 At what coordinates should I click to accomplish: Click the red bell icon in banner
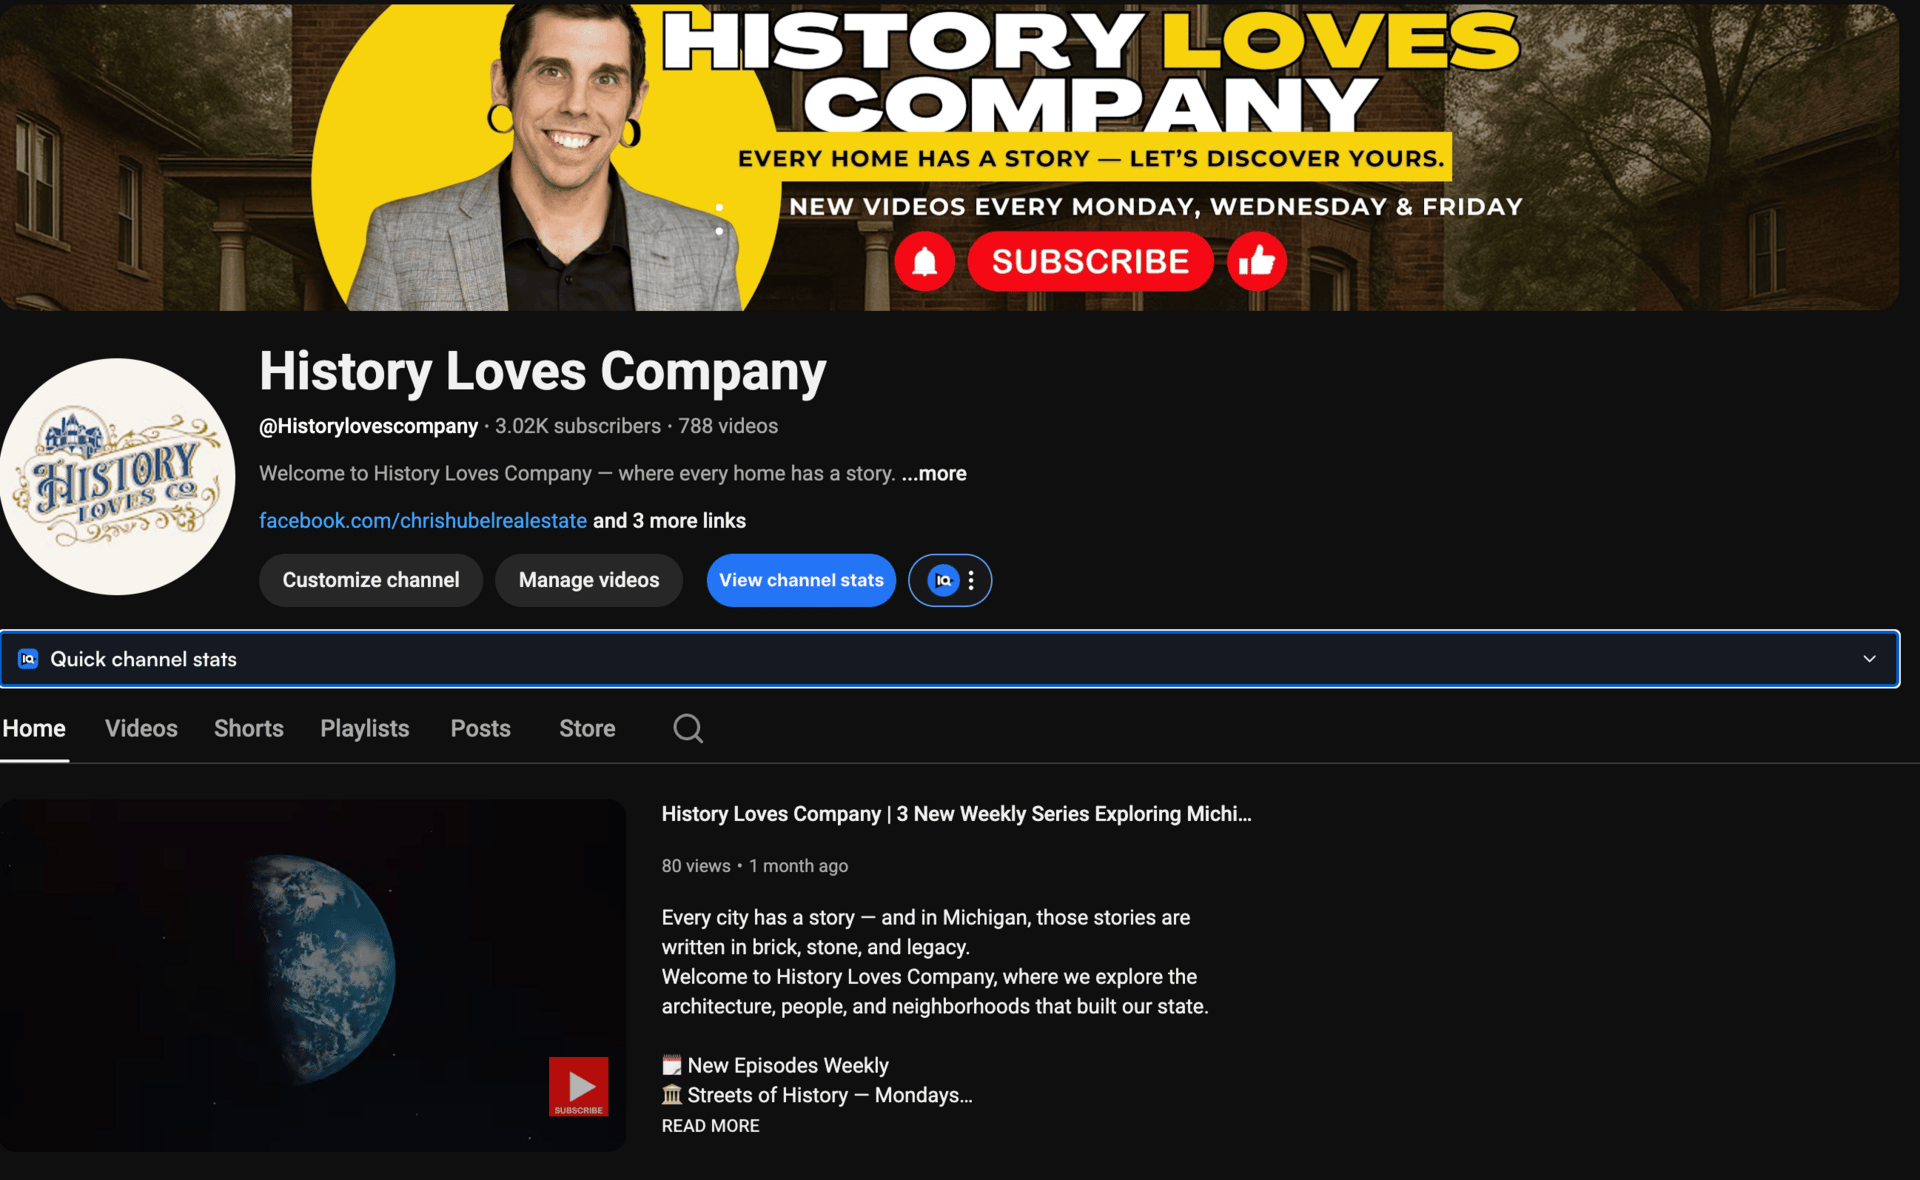924,262
